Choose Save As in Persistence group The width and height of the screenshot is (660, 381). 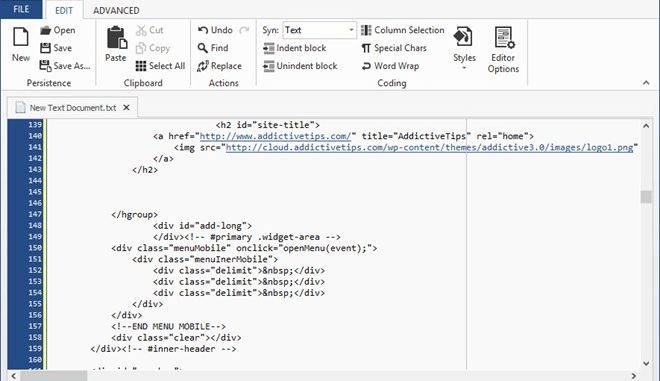(65, 66)
